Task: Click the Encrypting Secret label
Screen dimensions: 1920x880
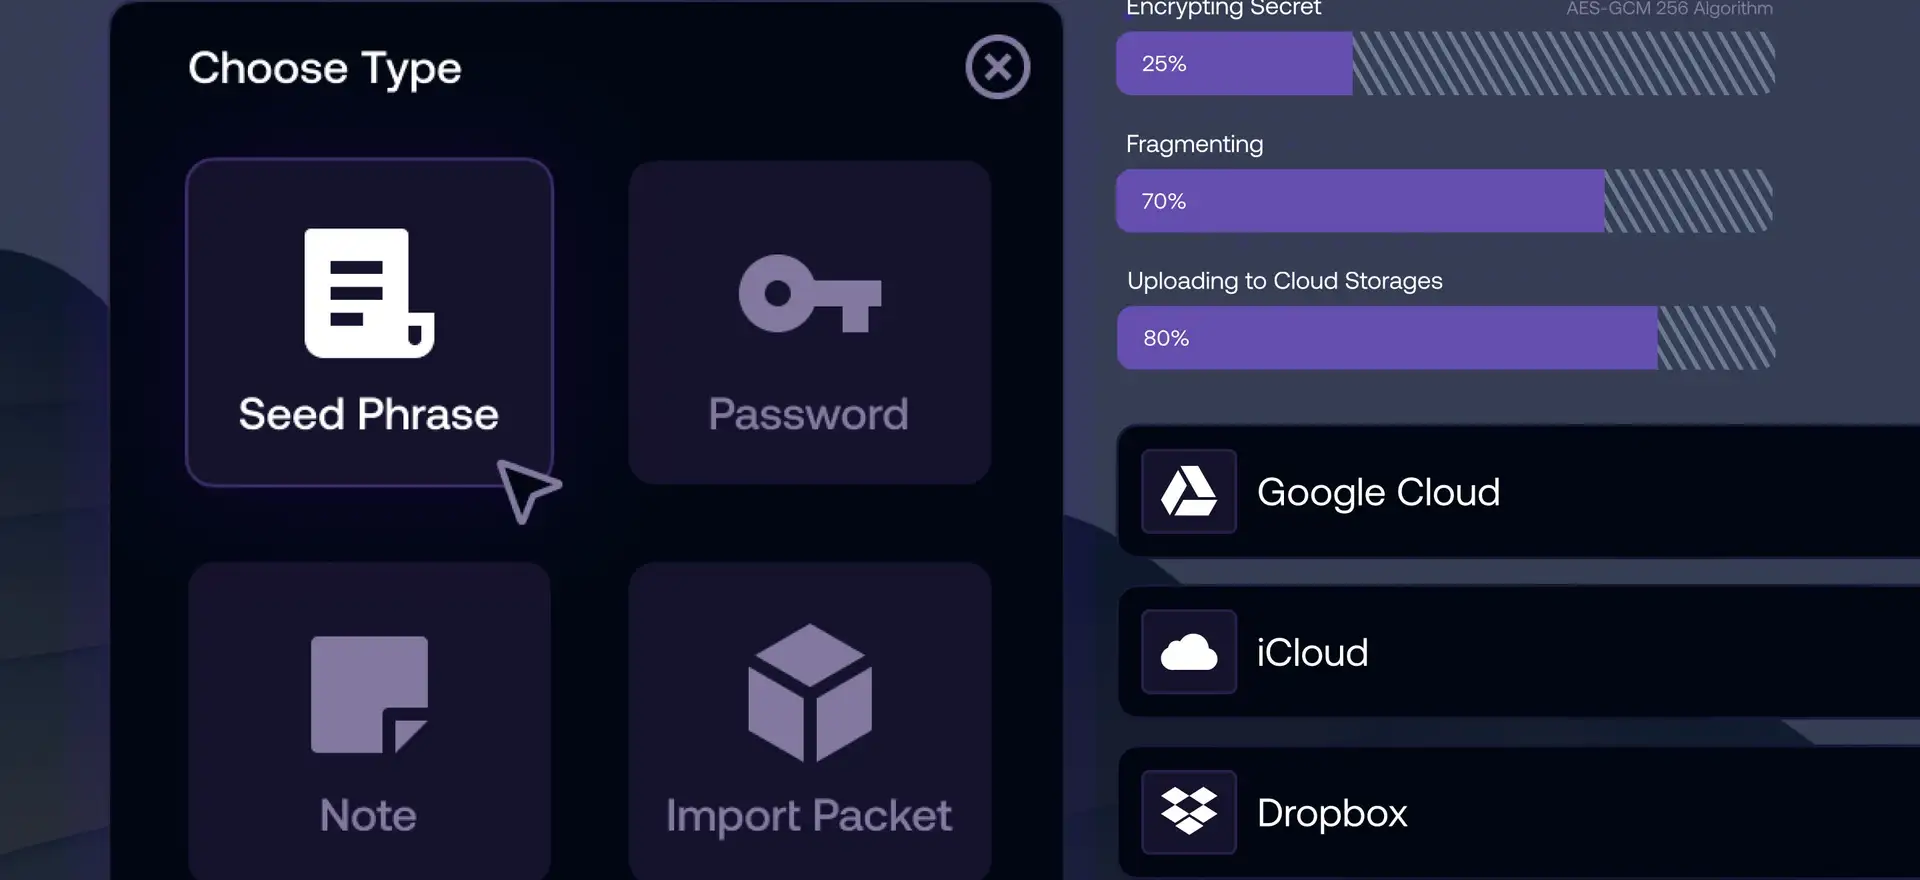Action: point(1223,9)
